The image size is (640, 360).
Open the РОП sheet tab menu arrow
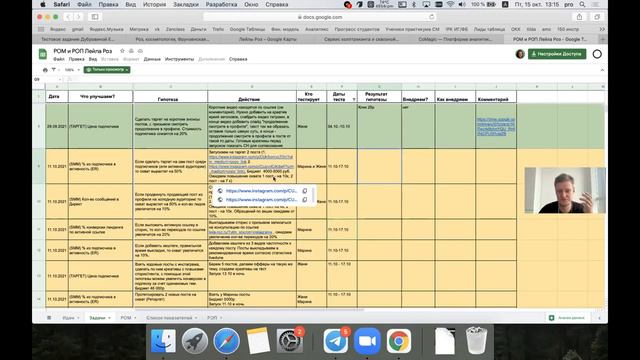[221, 318]
